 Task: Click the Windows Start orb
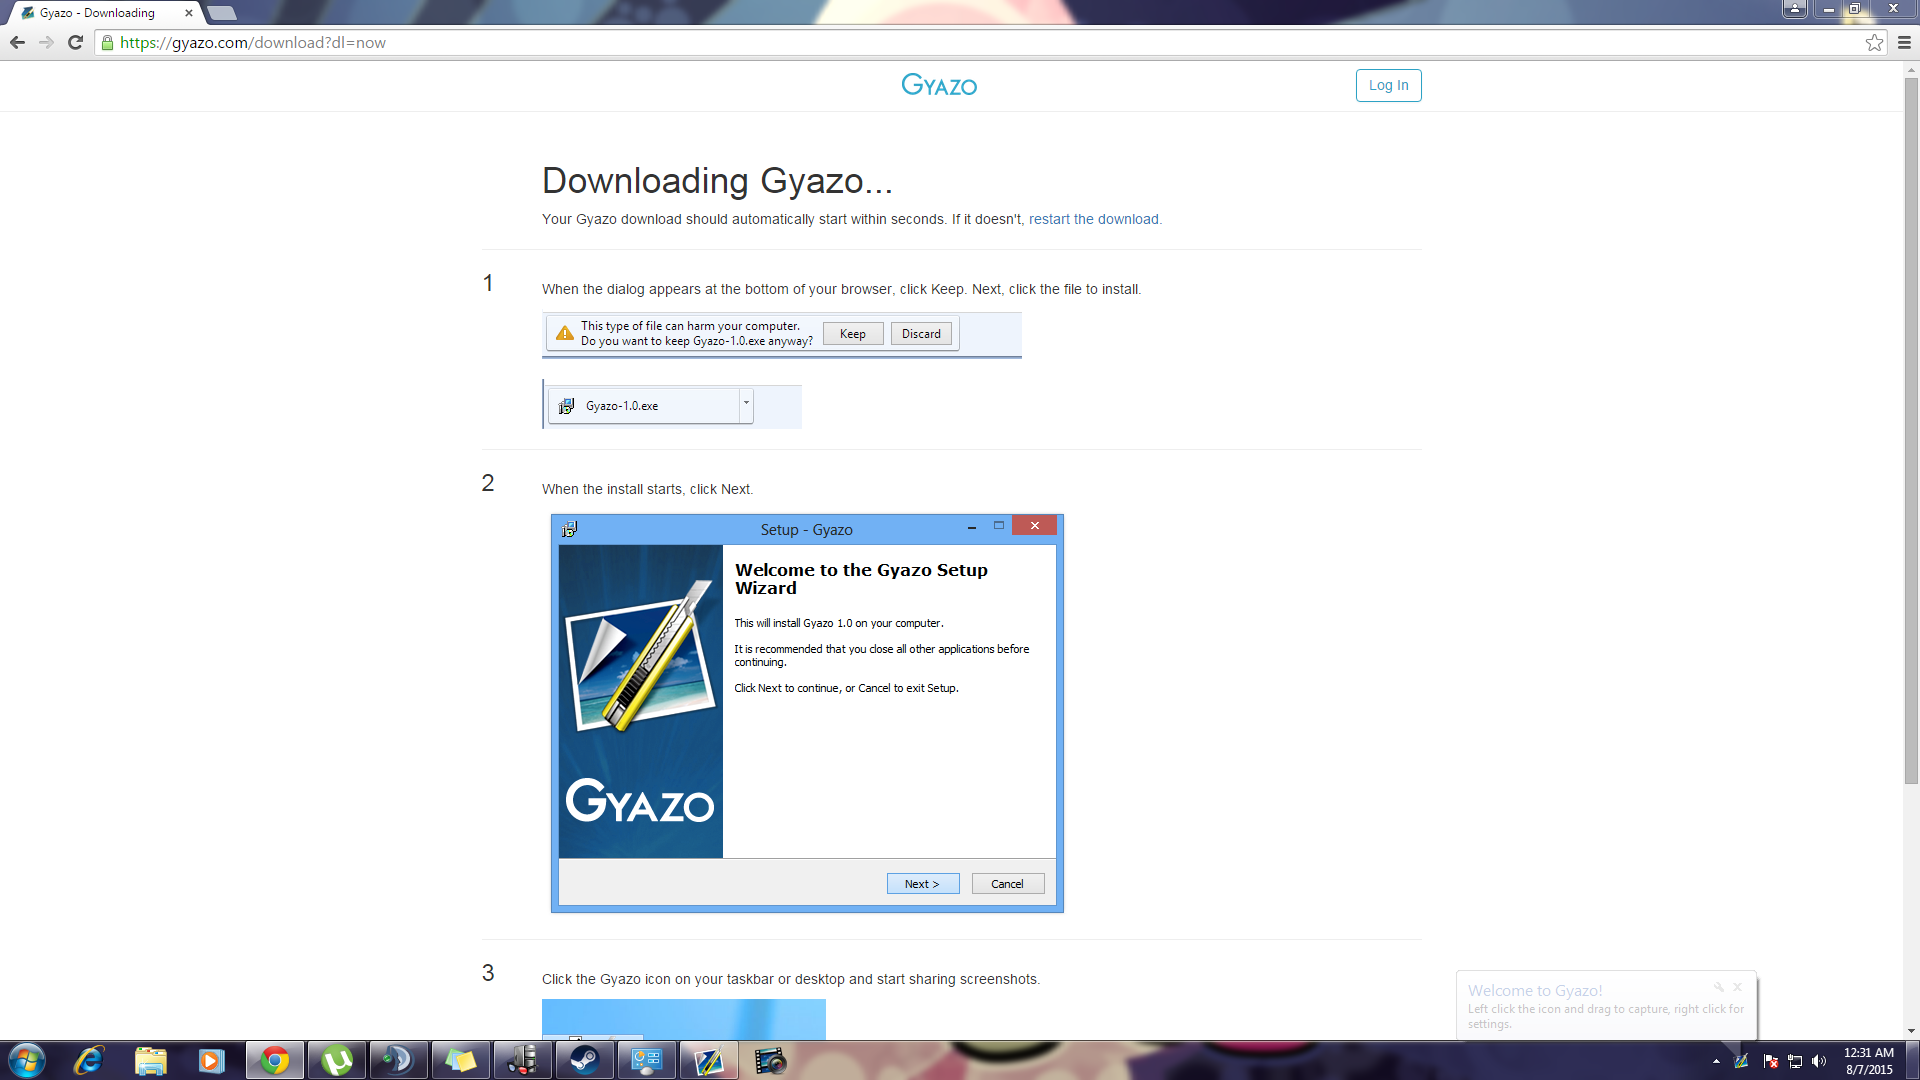[27, 1060]
